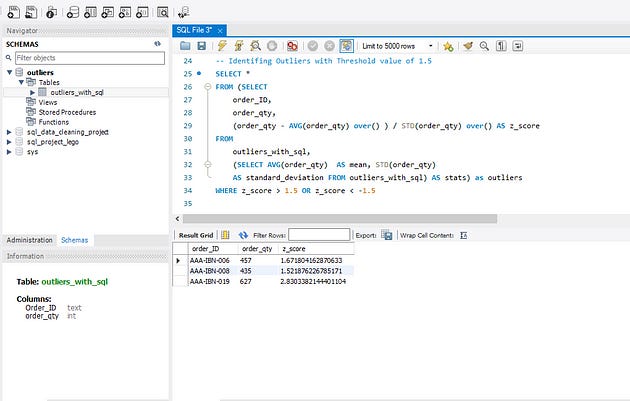
Task: Collapse the outliers schema tree
Action: click(x=9, y=73)
